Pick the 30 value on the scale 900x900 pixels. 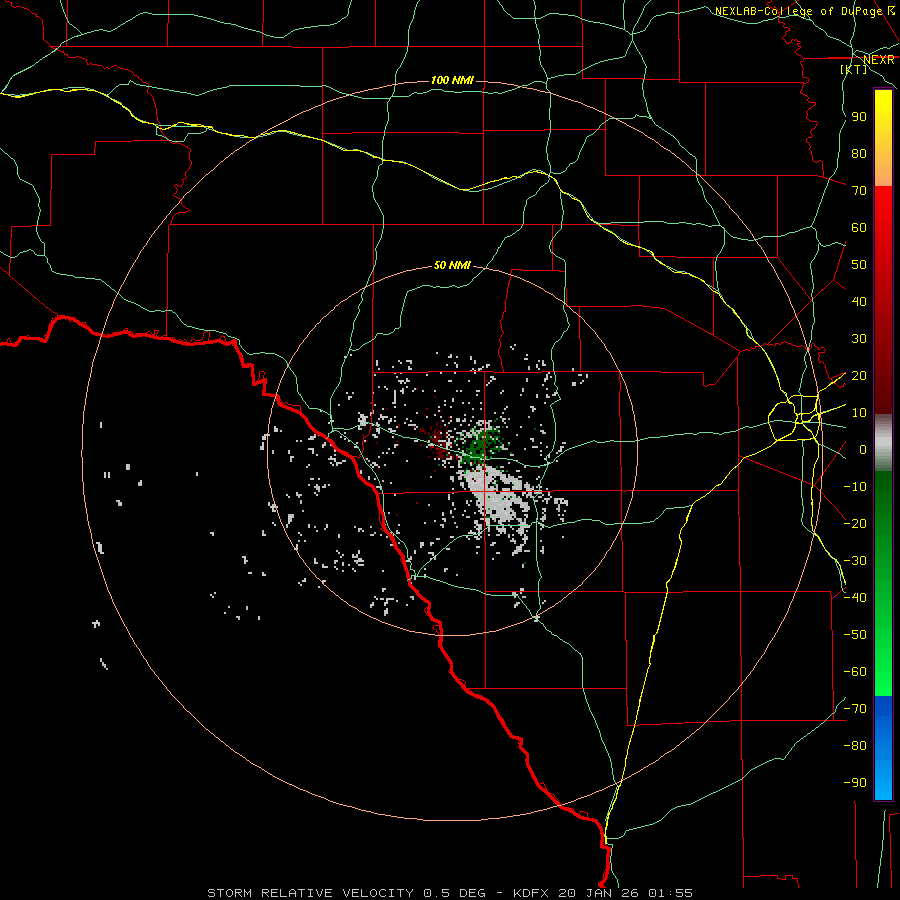(859, 339)
